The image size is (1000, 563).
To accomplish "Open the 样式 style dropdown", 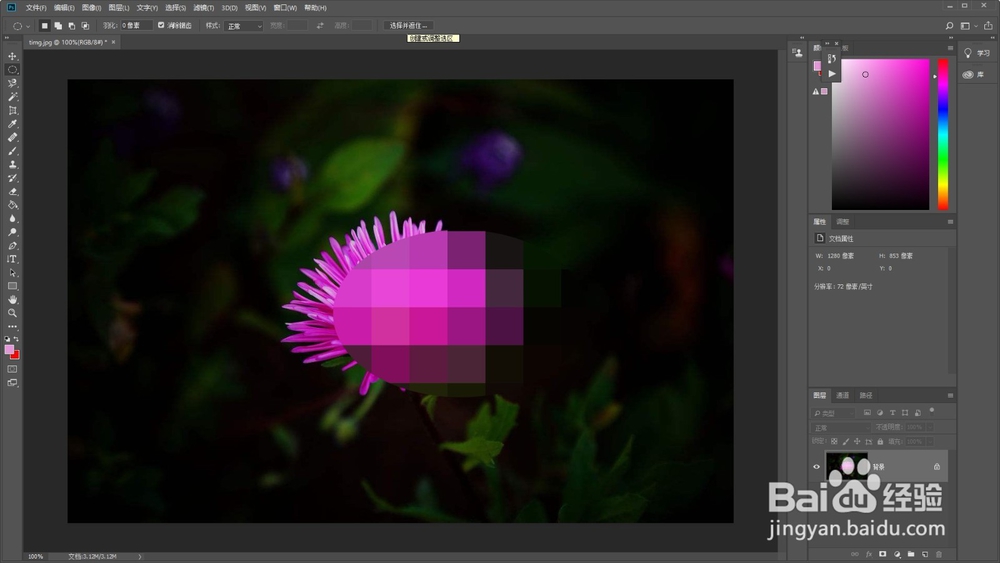I will tap(243, 26).
